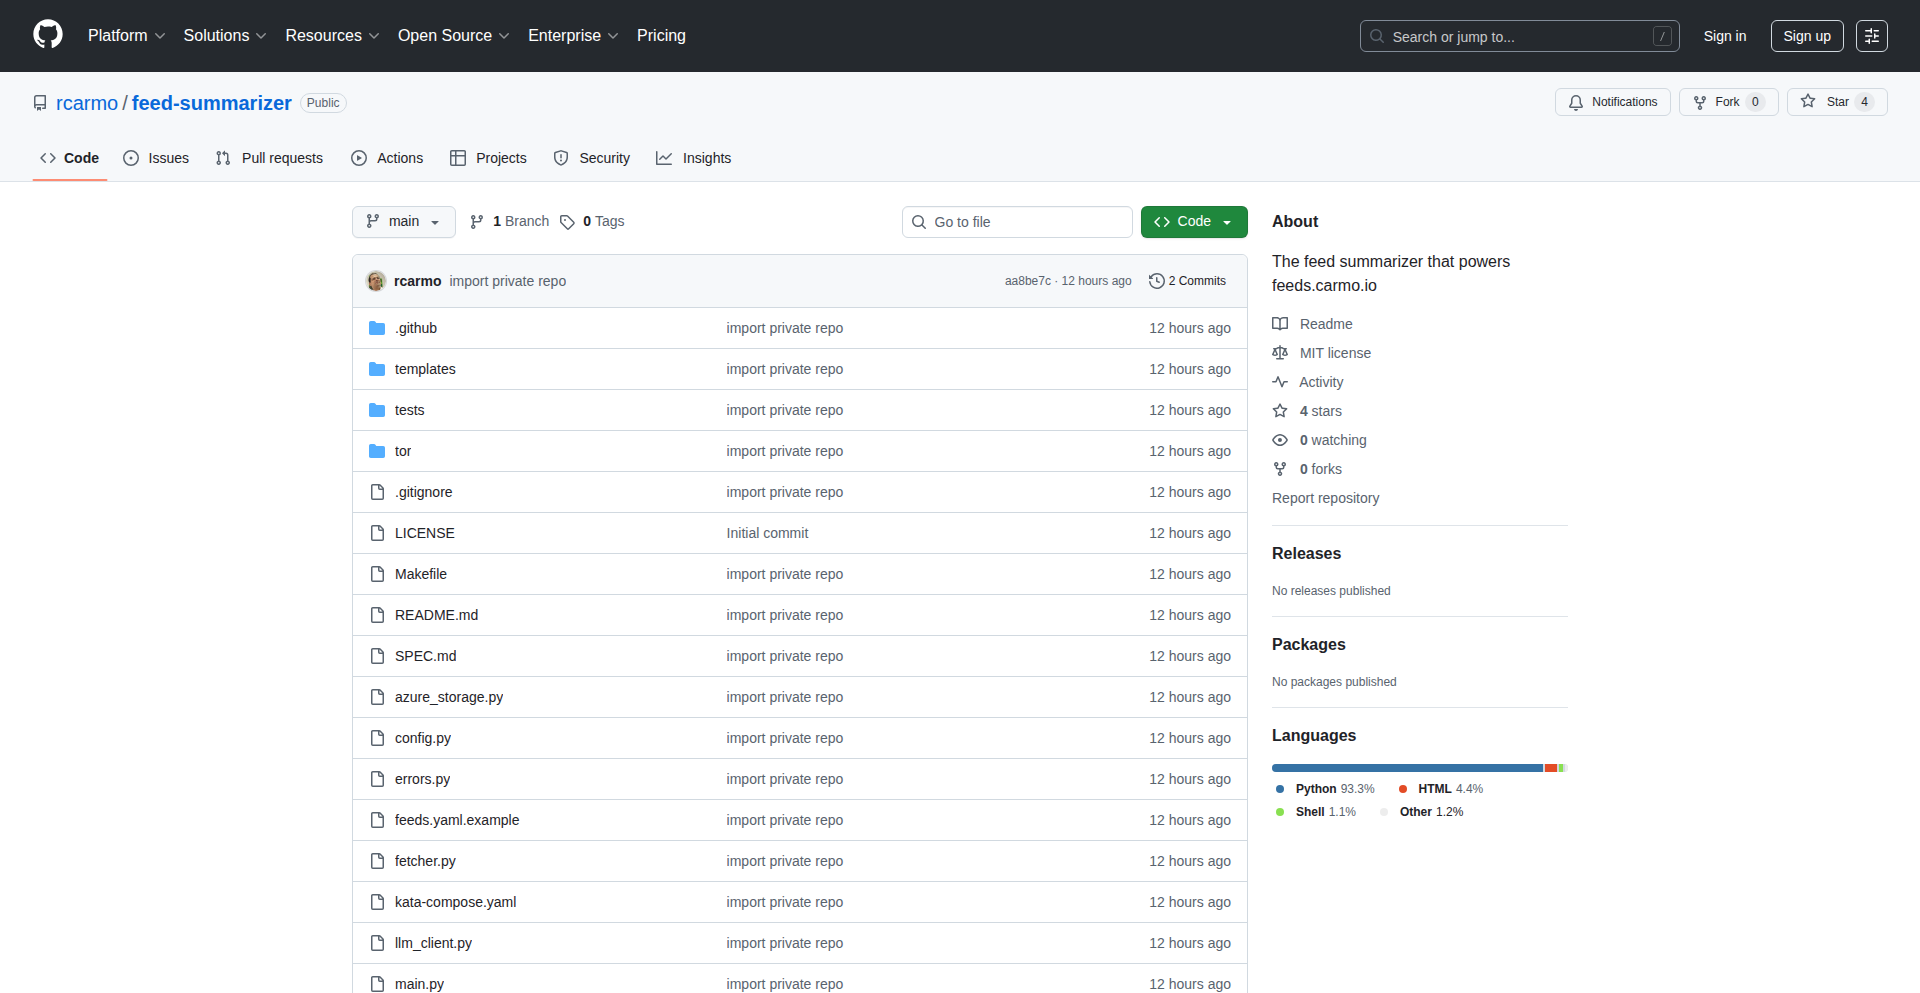Click the Sign up button
Image resolution: width=1920 pixels, height=993 pixels.
1806,36
